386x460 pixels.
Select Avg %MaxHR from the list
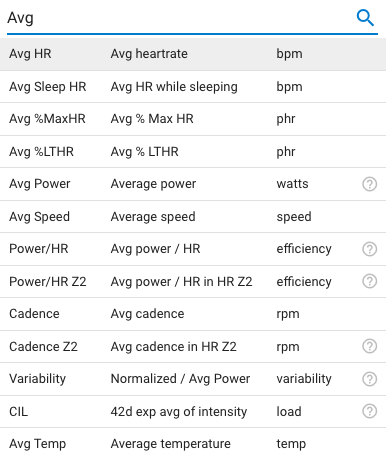(x=193, y=119)
